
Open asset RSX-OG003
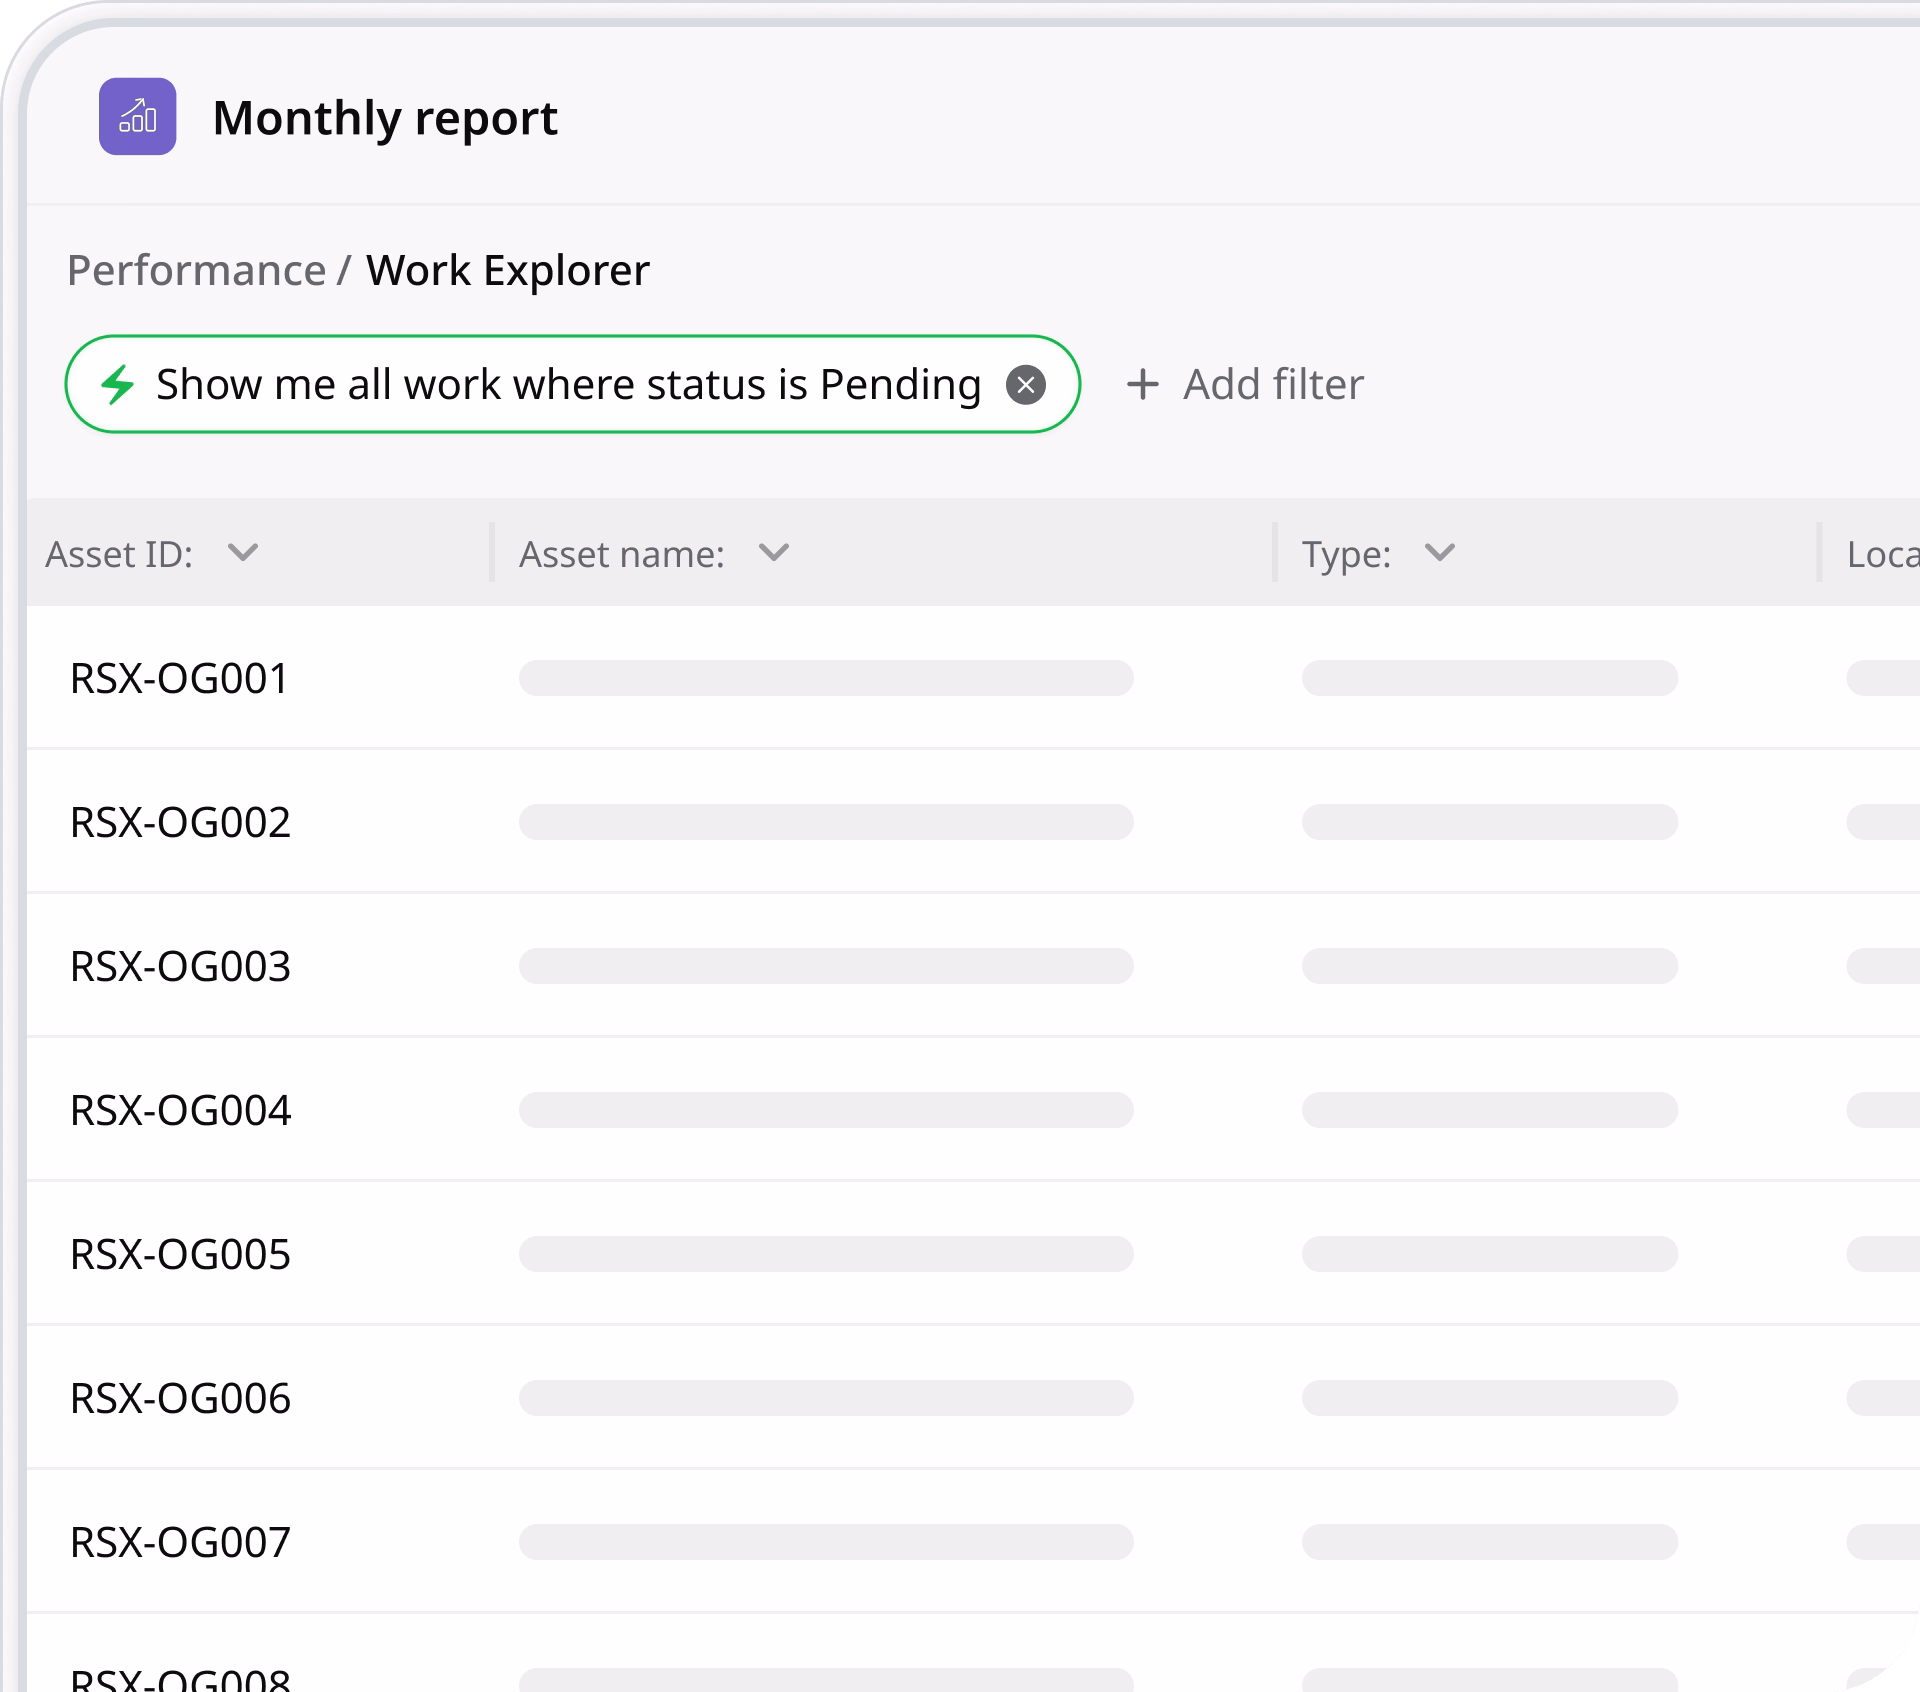(180, 966)
